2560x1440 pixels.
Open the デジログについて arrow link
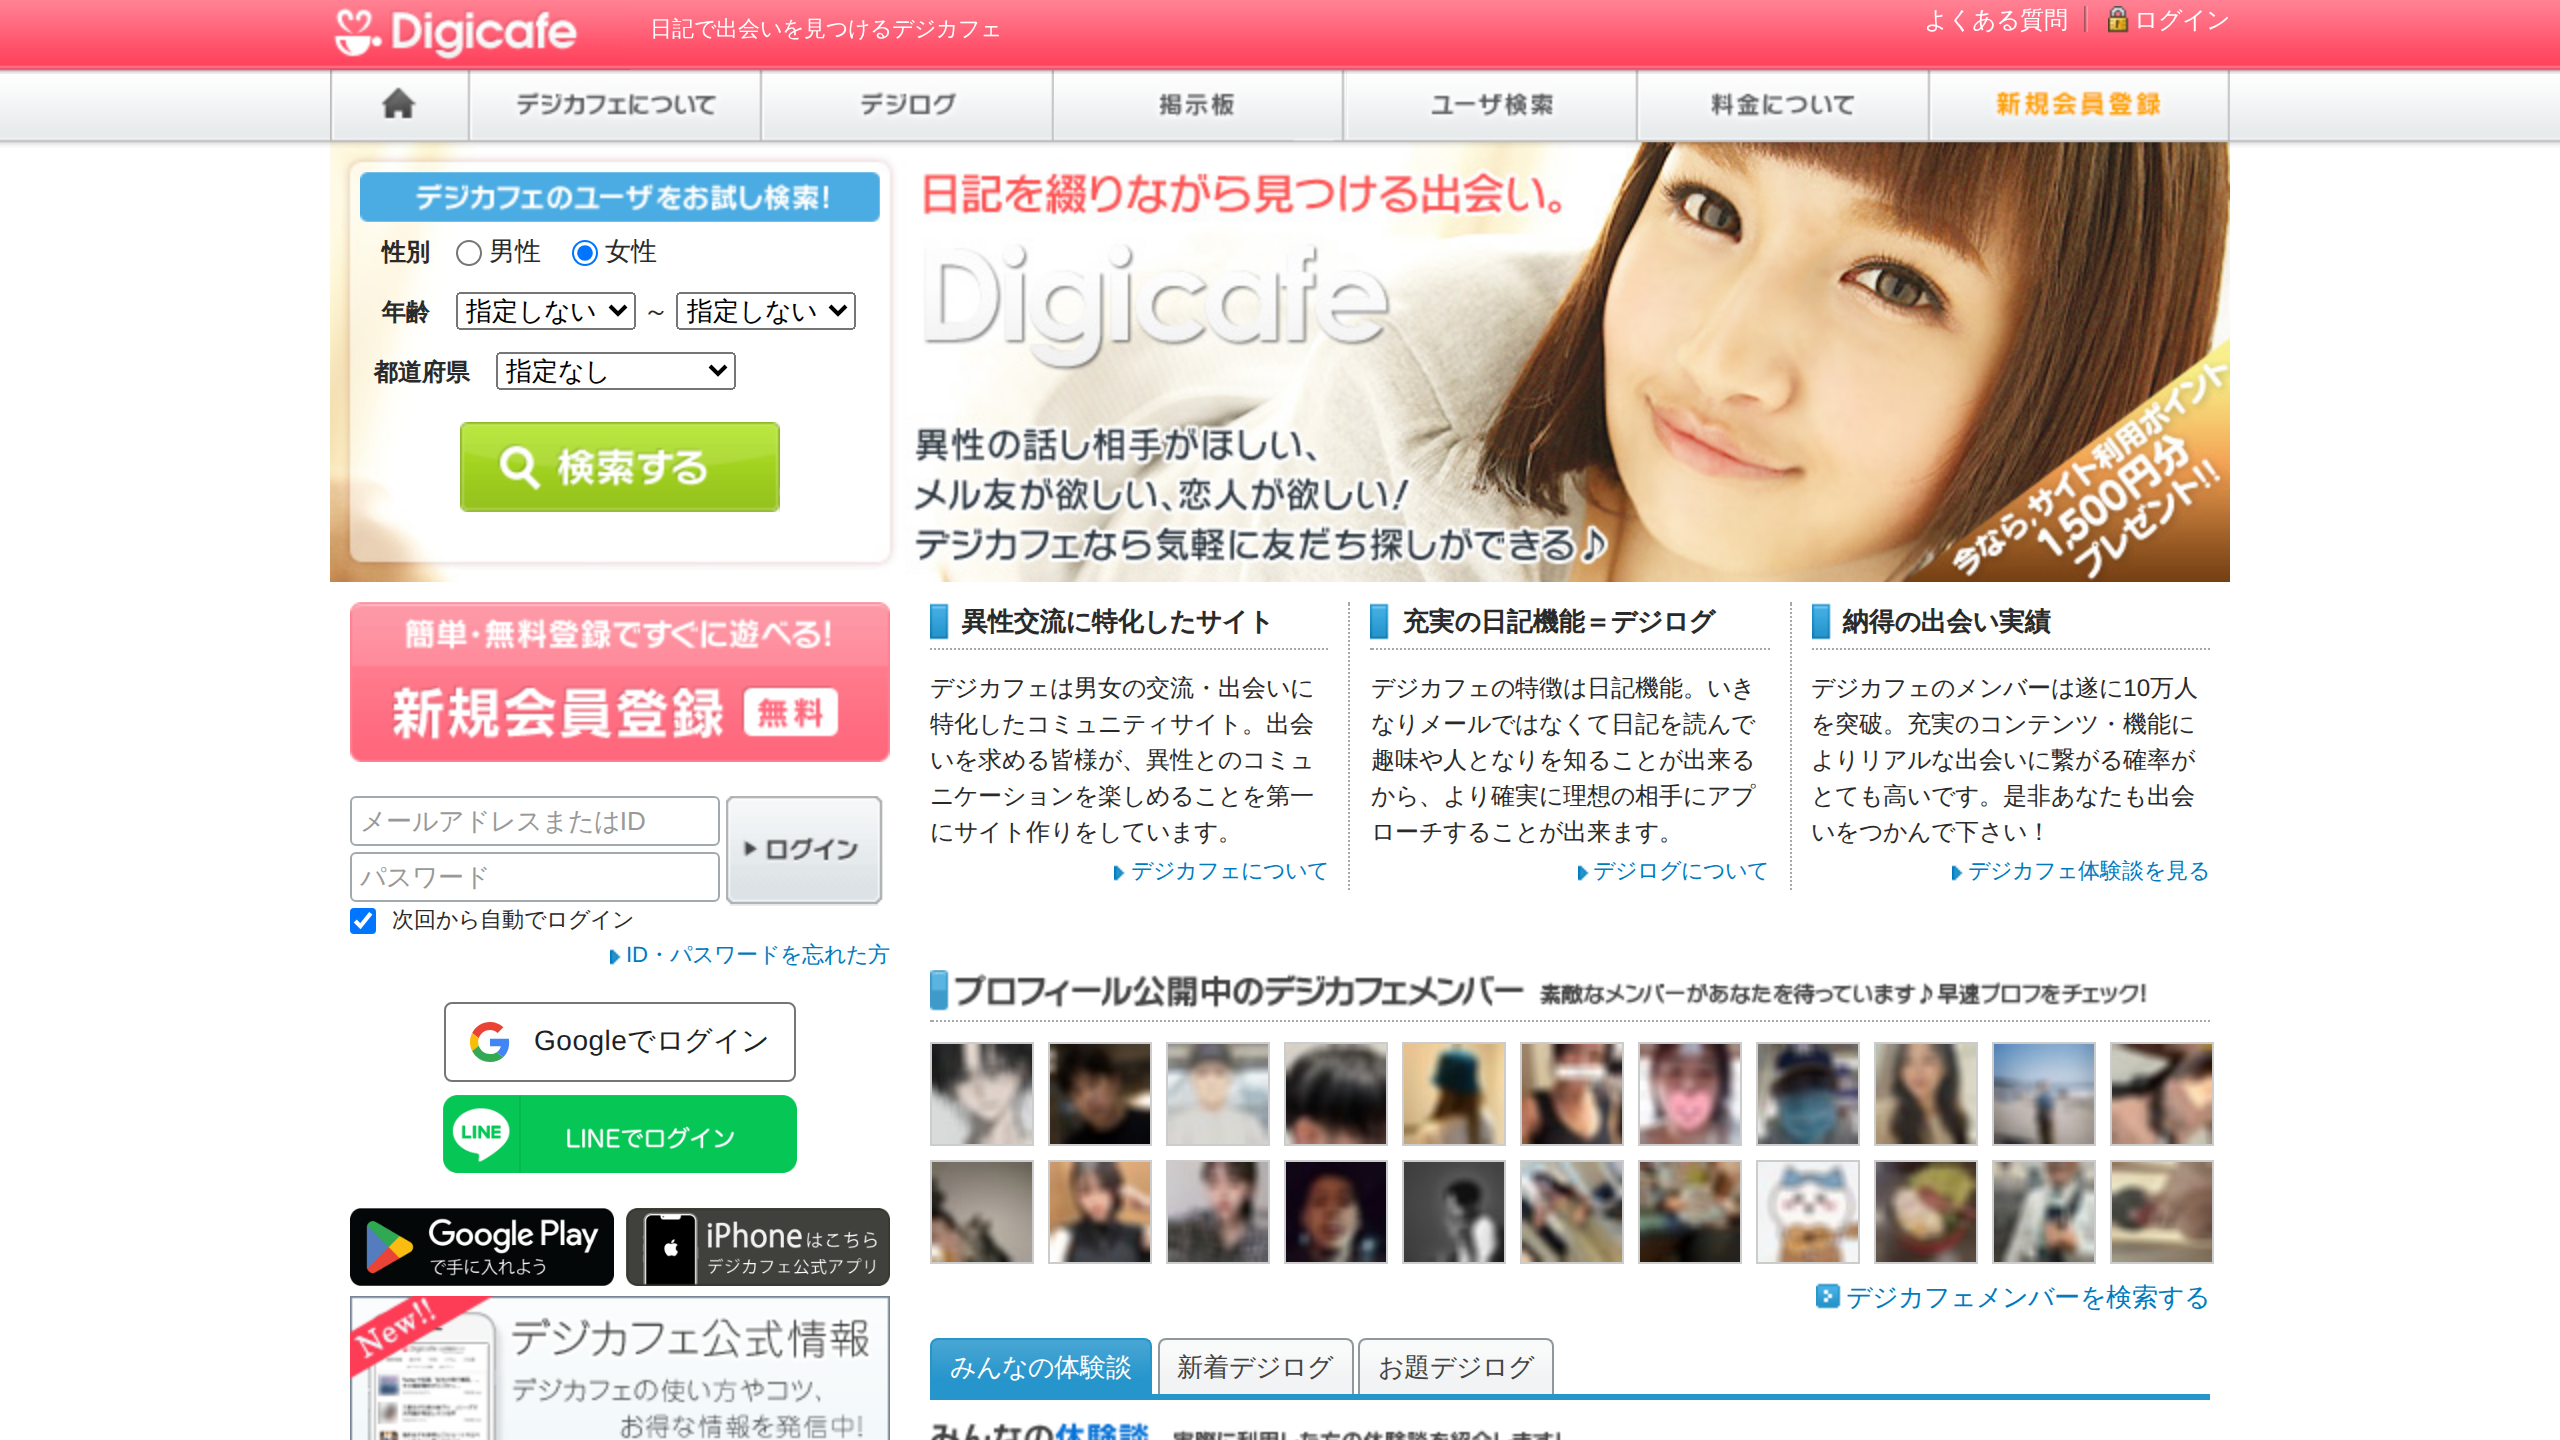(x=1672, y=871)
